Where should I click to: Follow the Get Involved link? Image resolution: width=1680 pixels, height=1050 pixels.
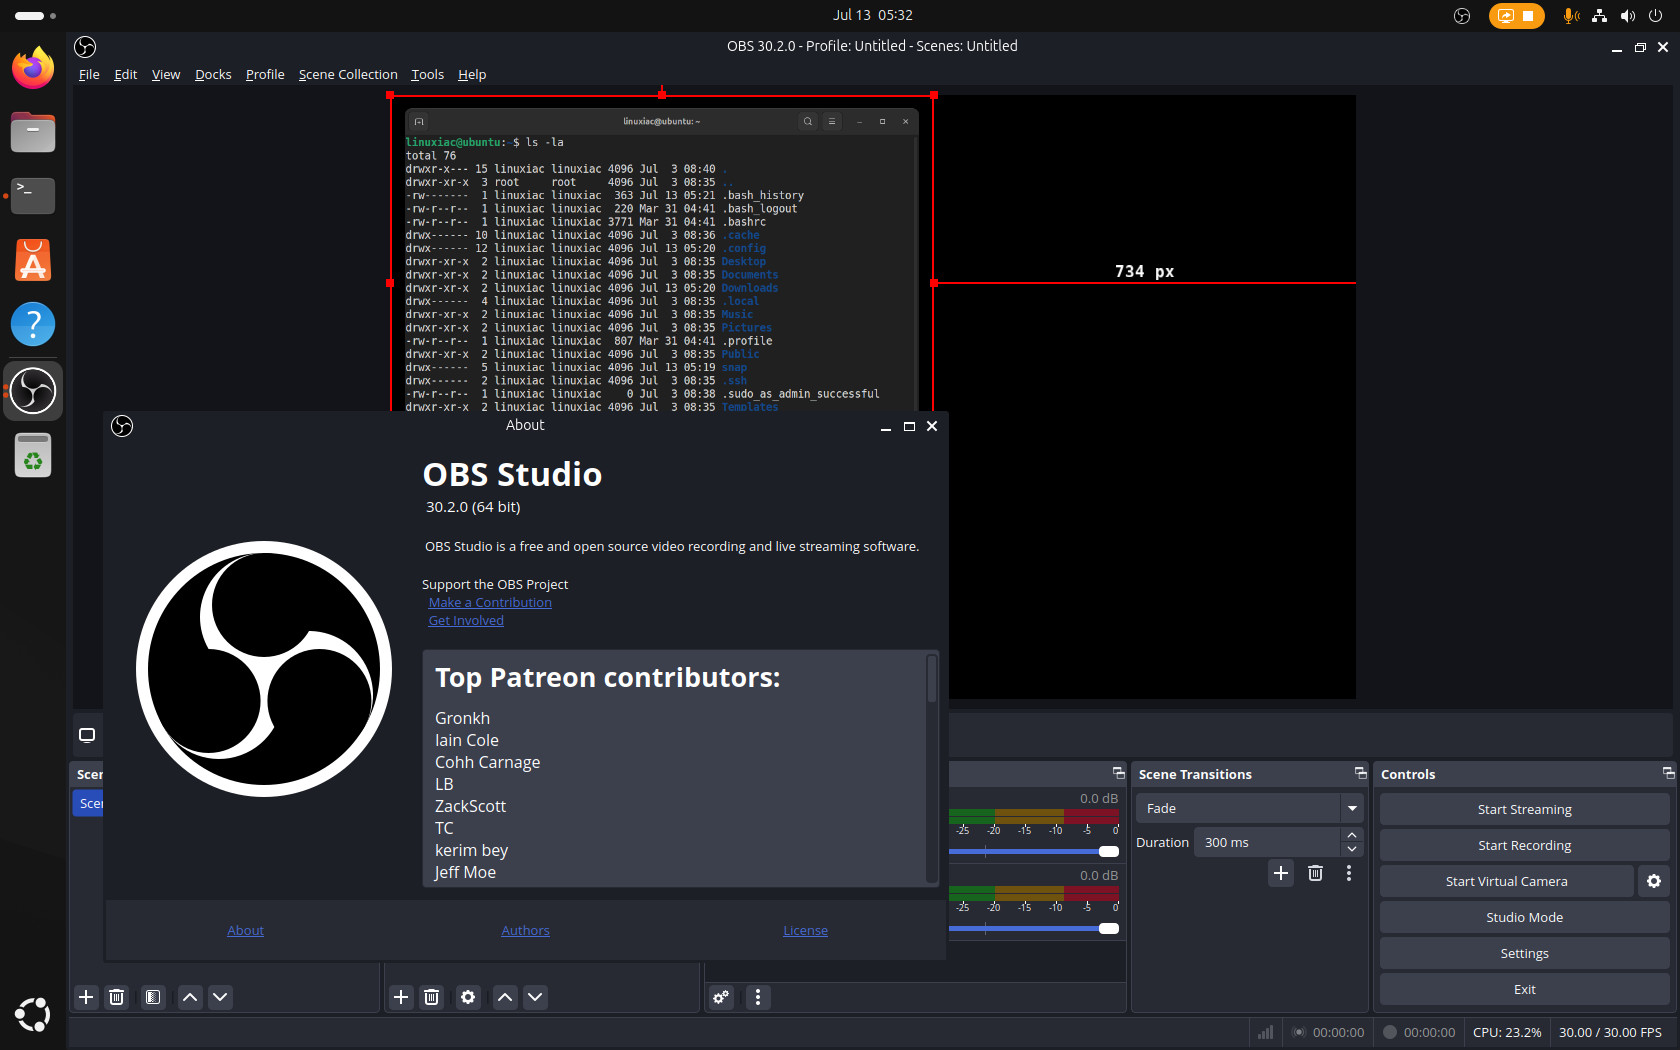[x=466, y=620]
